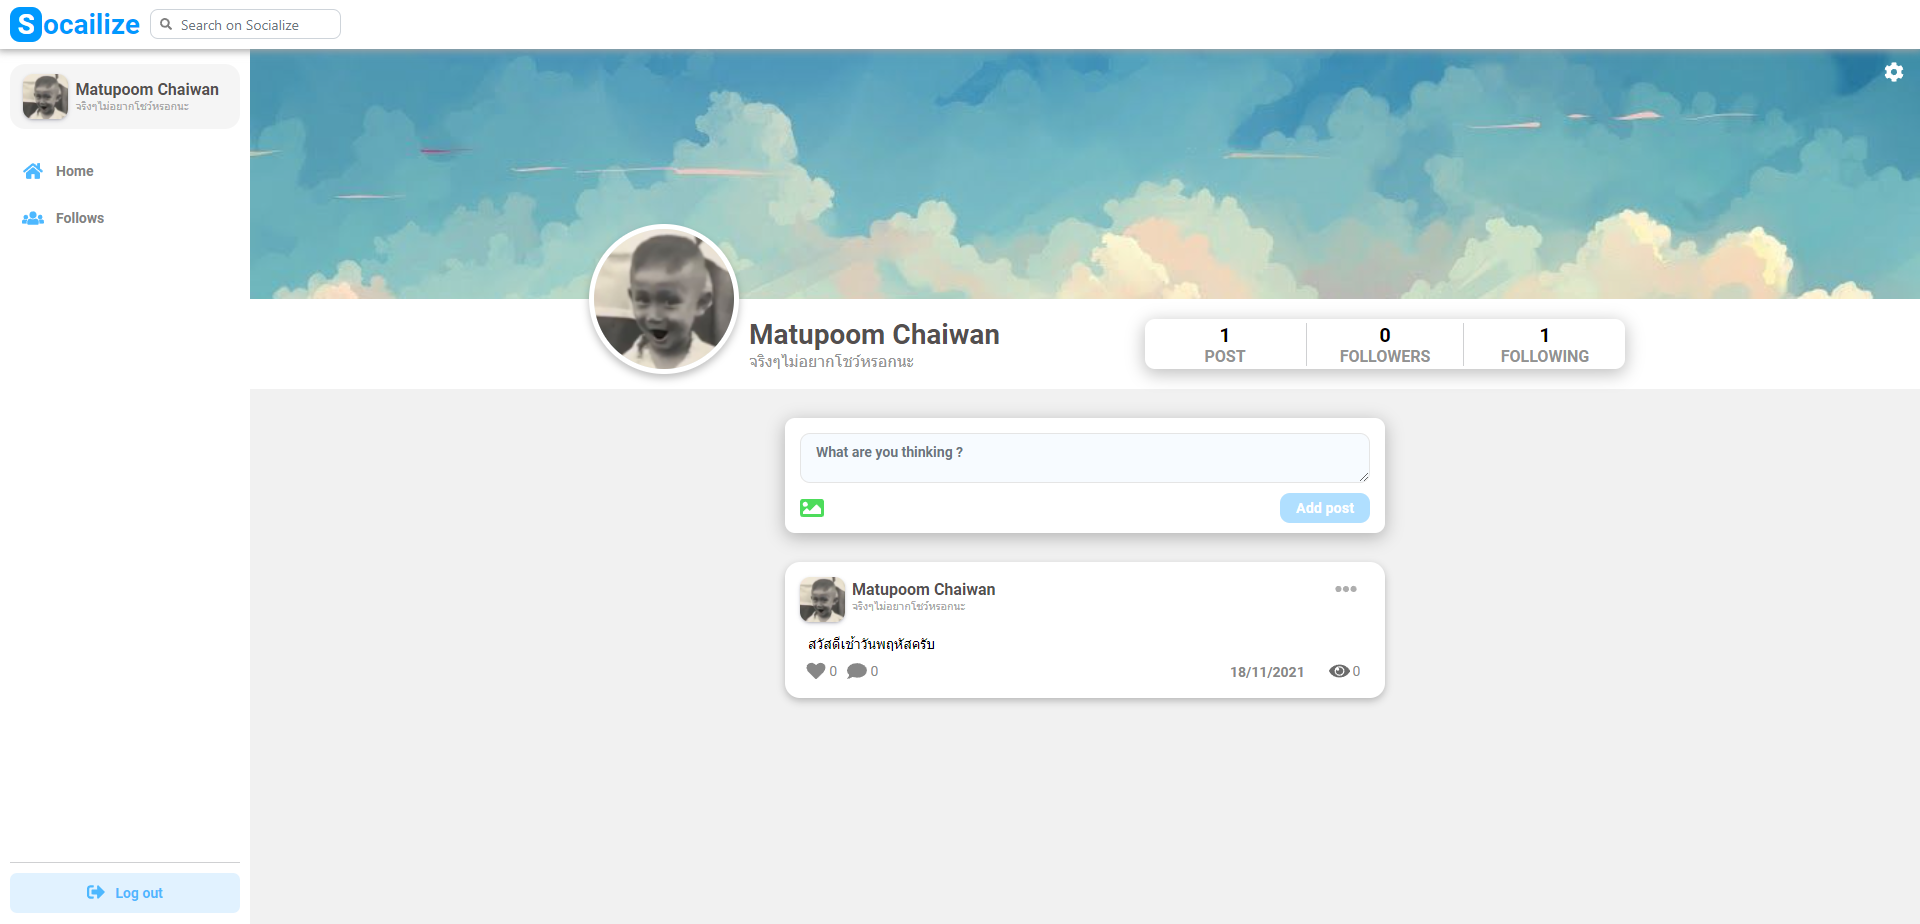Click the eye views icon on the post

tap(1339, 671)
